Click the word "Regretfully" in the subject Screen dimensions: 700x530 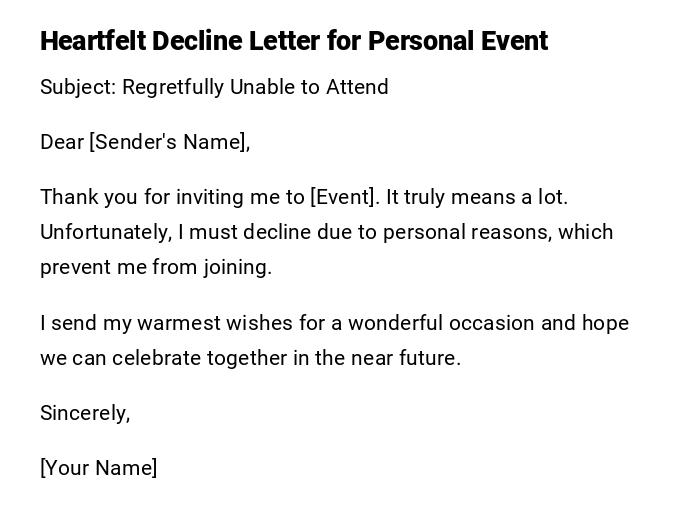tap(174, 87)
